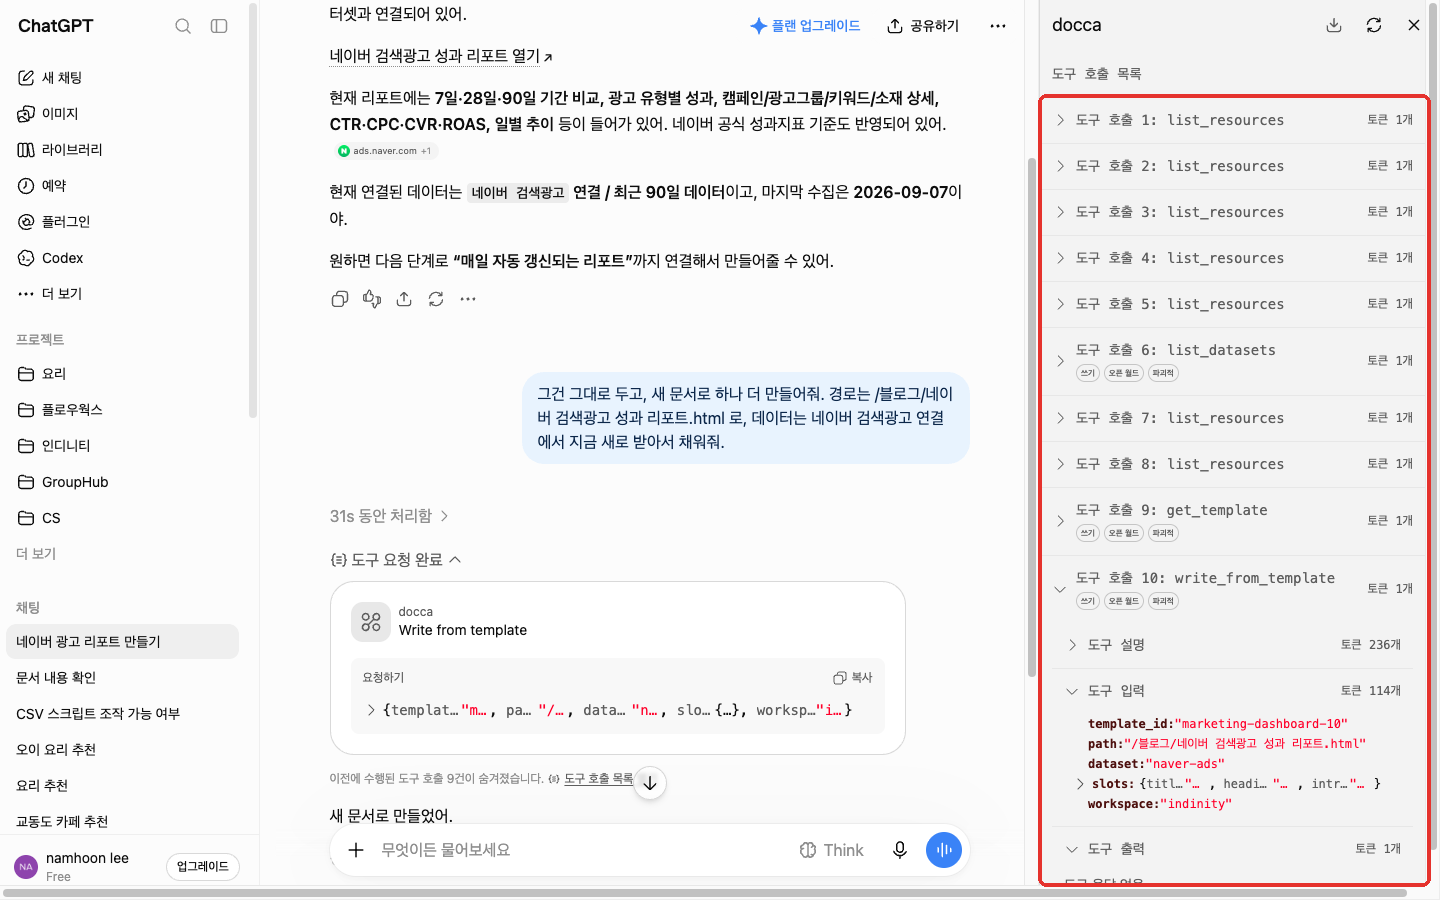Viewport: 1440px width, 900px height.
Task: Focus the 무엇이든 물어보세요 input field
Action: tap(580, 850)
